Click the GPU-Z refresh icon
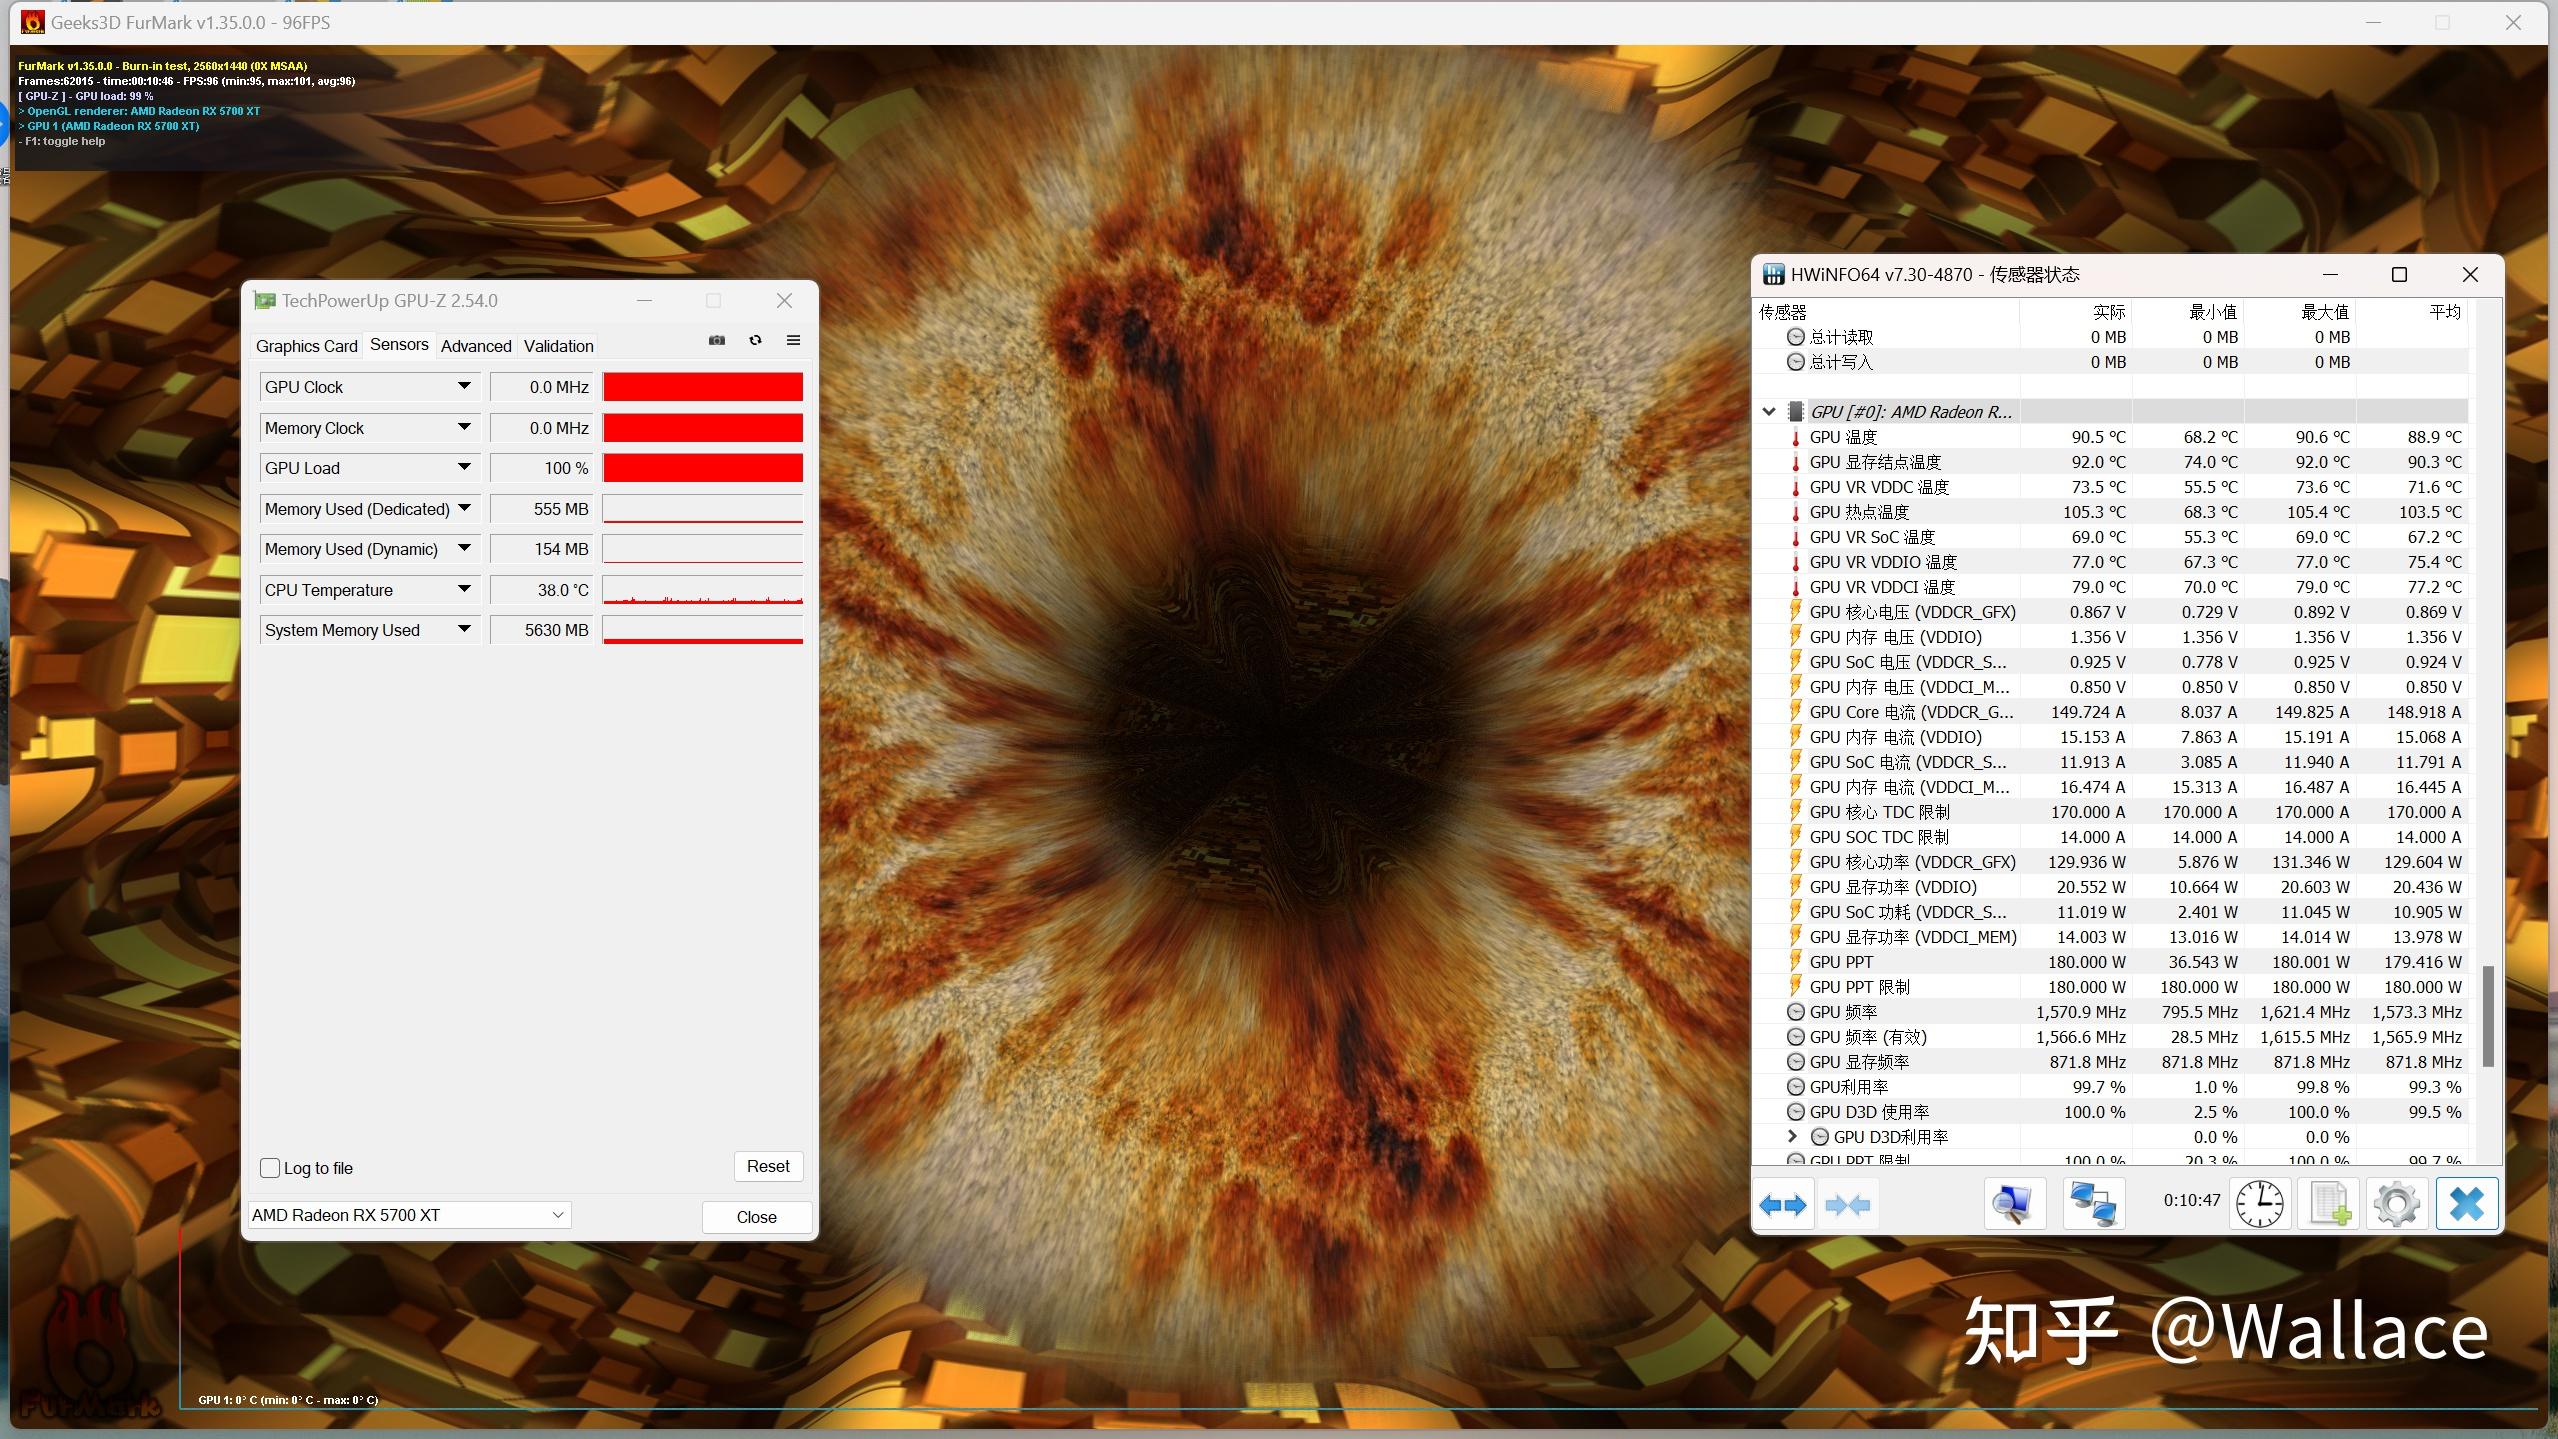 (x=755, y=343)
